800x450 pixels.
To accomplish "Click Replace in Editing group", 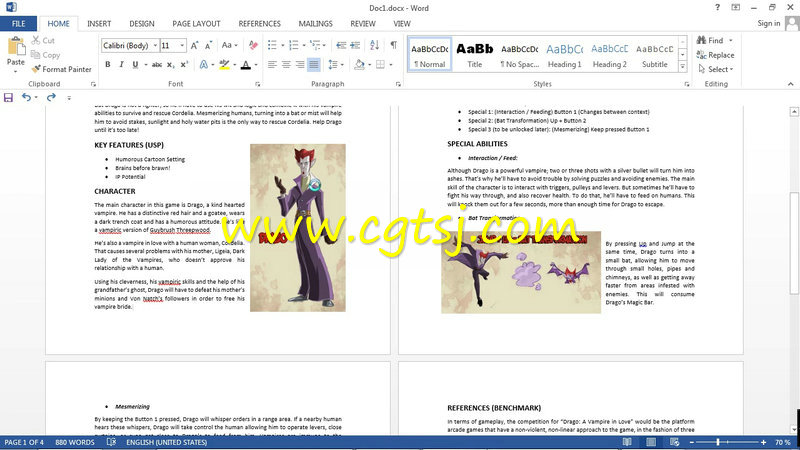I will 715,55.
